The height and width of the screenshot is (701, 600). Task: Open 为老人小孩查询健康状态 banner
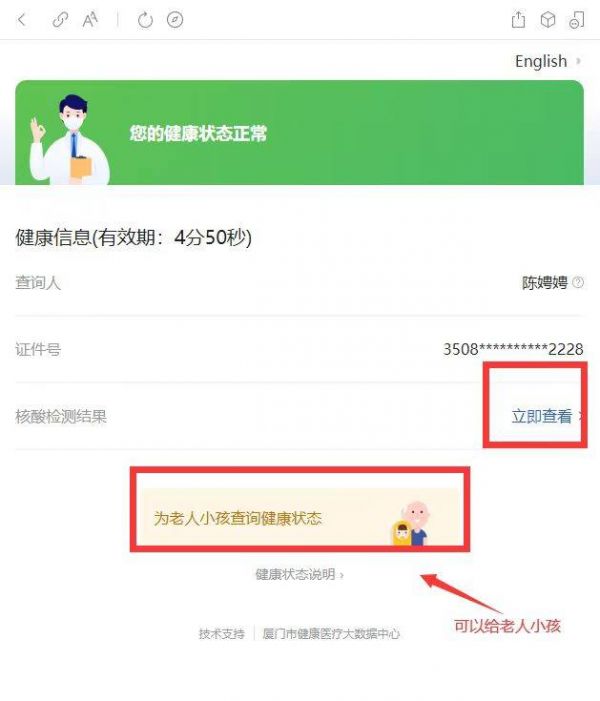pyautogui.click(x=300, y=517)
